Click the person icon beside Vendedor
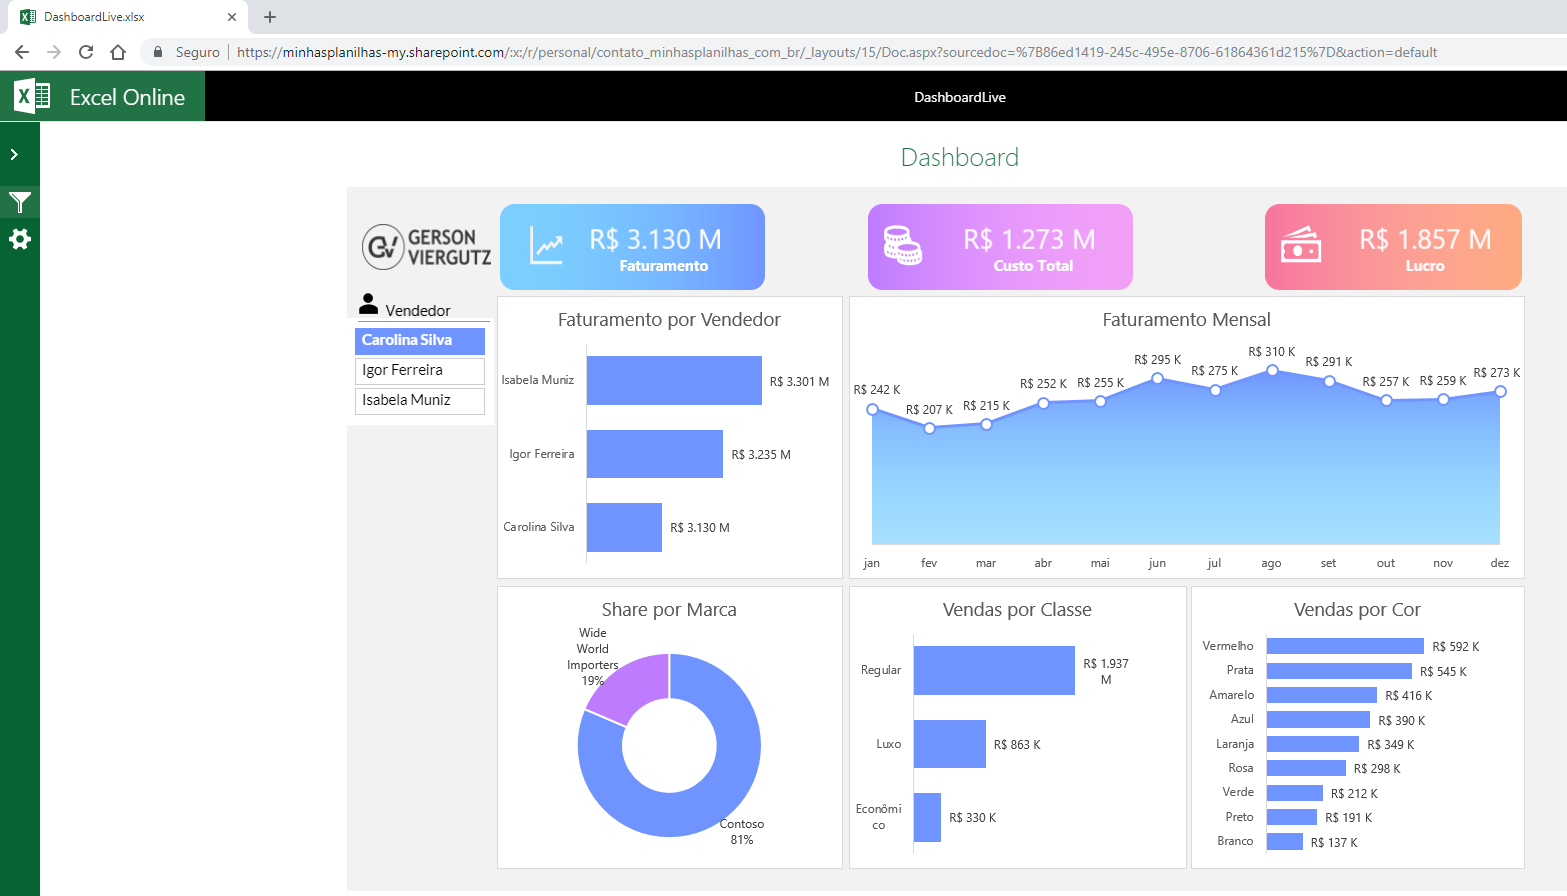The height and width of the screenshot is (896, 1567). click(x=367, y=303)
